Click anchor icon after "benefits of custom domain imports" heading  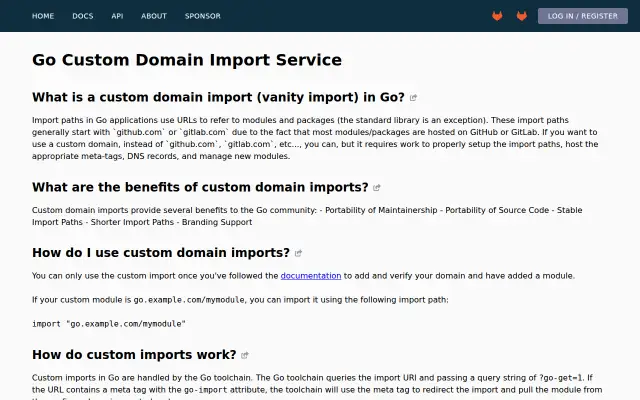(x=376, y=188)
